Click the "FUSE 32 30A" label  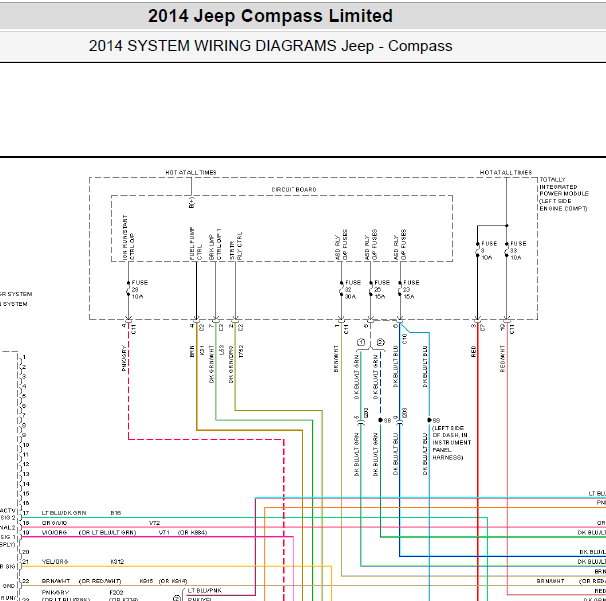click(352, 289)
